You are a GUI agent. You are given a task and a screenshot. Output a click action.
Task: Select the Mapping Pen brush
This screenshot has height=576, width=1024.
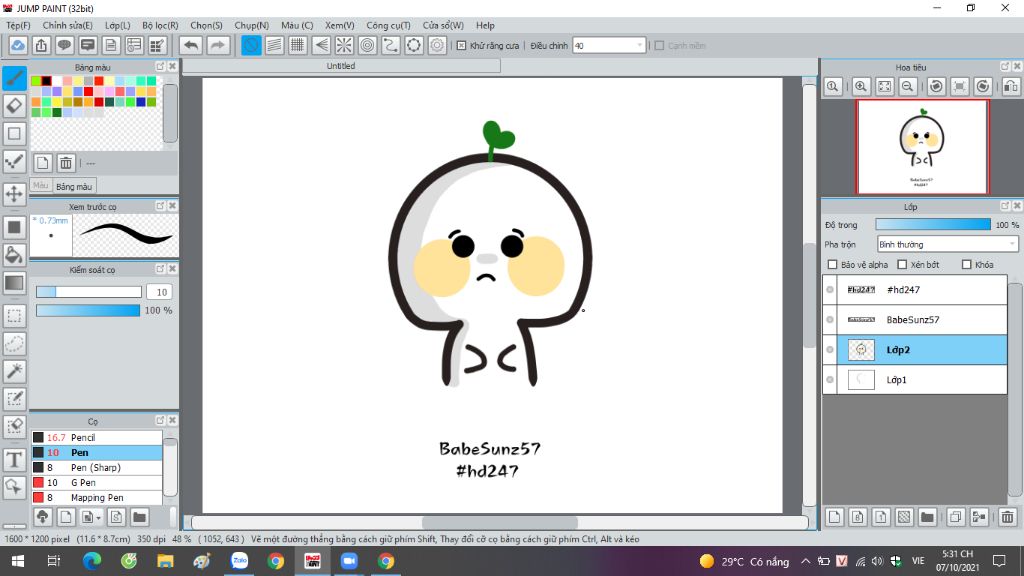click(x=97, y=498)
